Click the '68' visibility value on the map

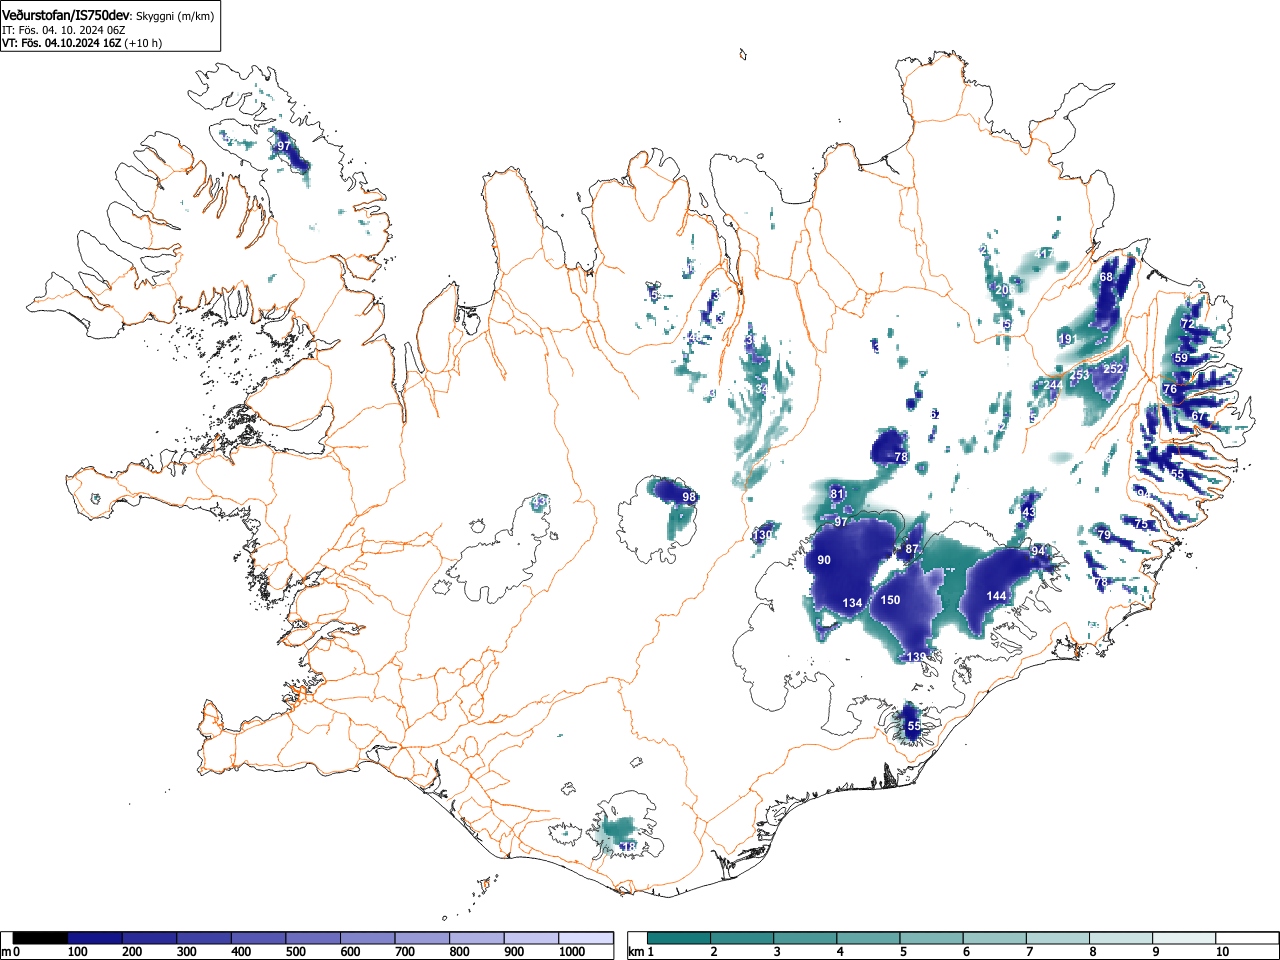click(1106, 277)
